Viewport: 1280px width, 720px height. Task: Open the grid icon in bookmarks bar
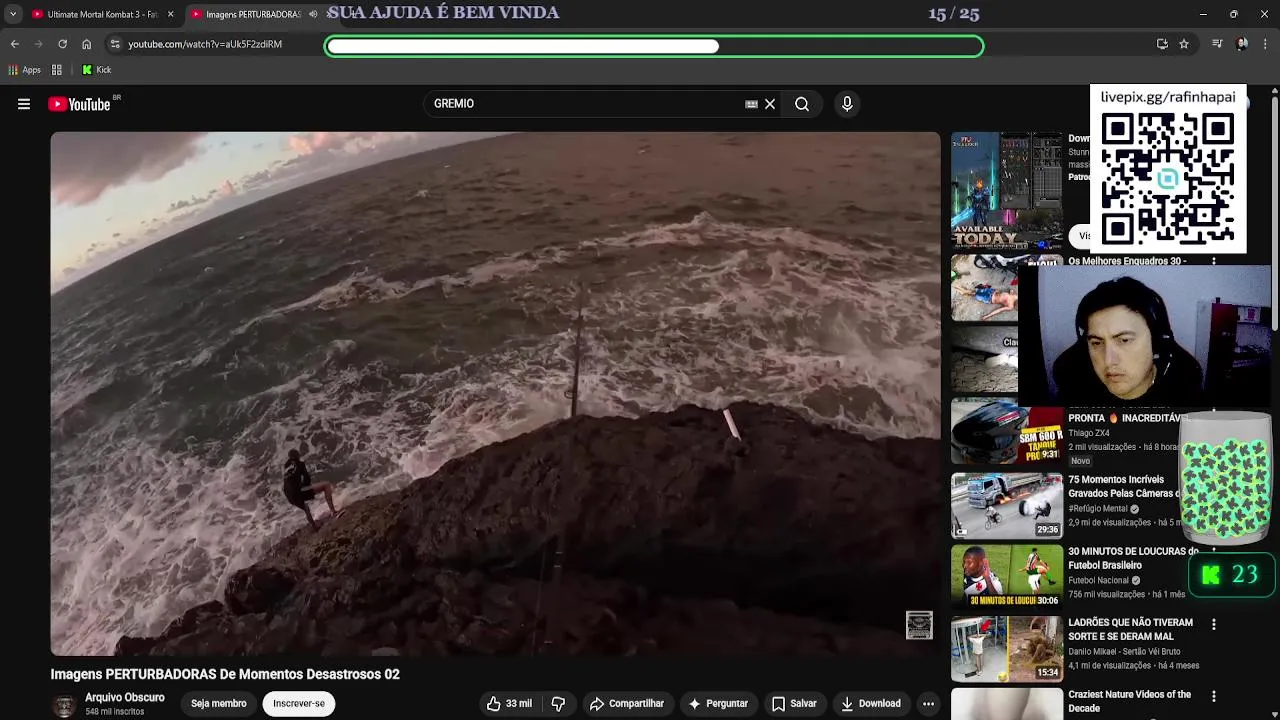click(57, 70)
